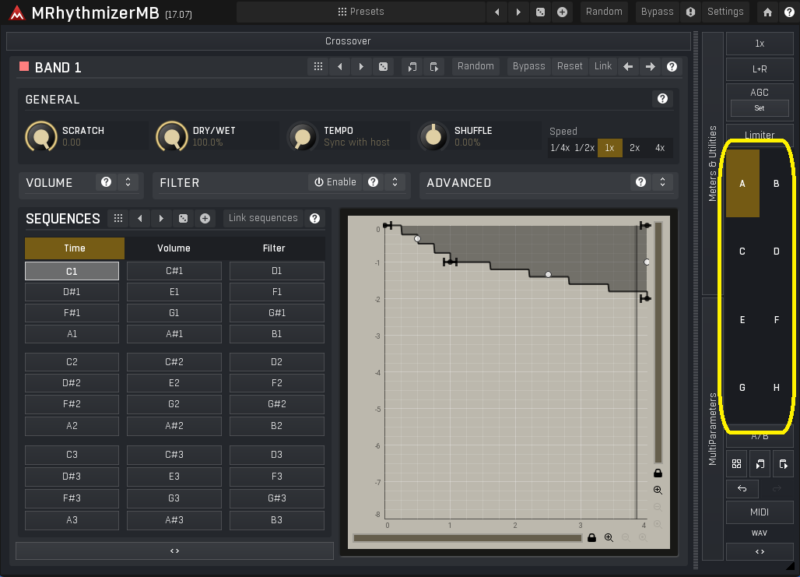Add a new sequence with plus icon

point(205,218)
